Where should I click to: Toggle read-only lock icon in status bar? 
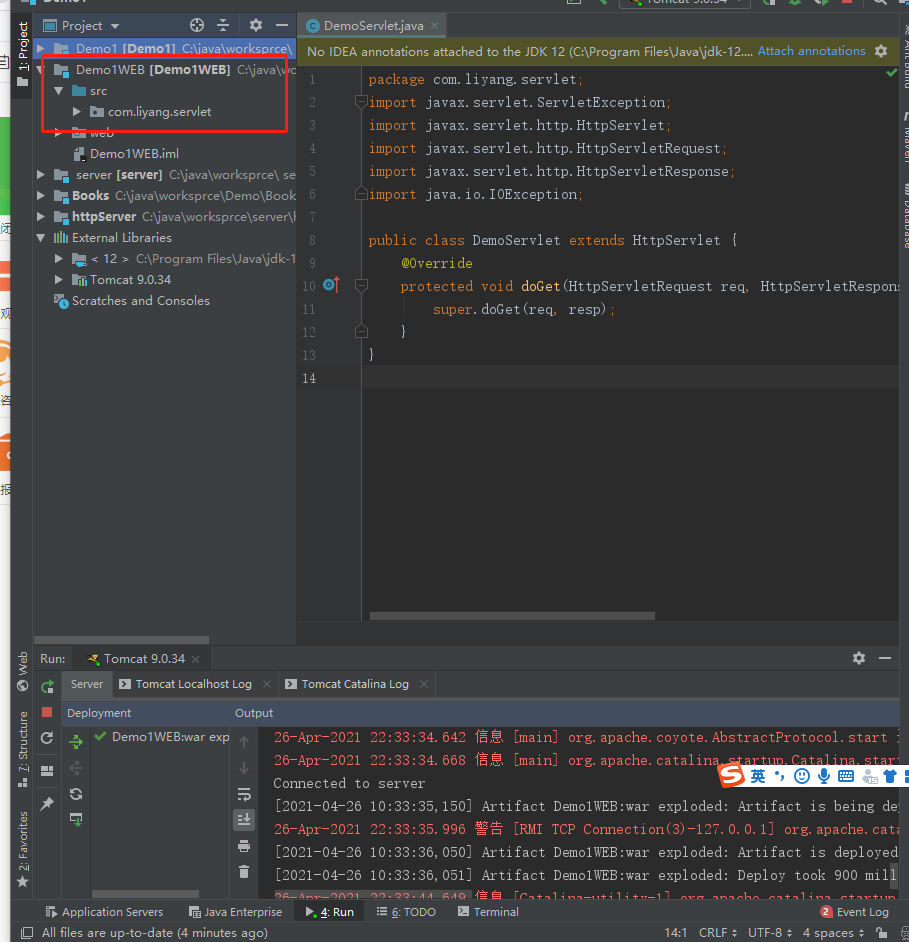pos(881,932)
